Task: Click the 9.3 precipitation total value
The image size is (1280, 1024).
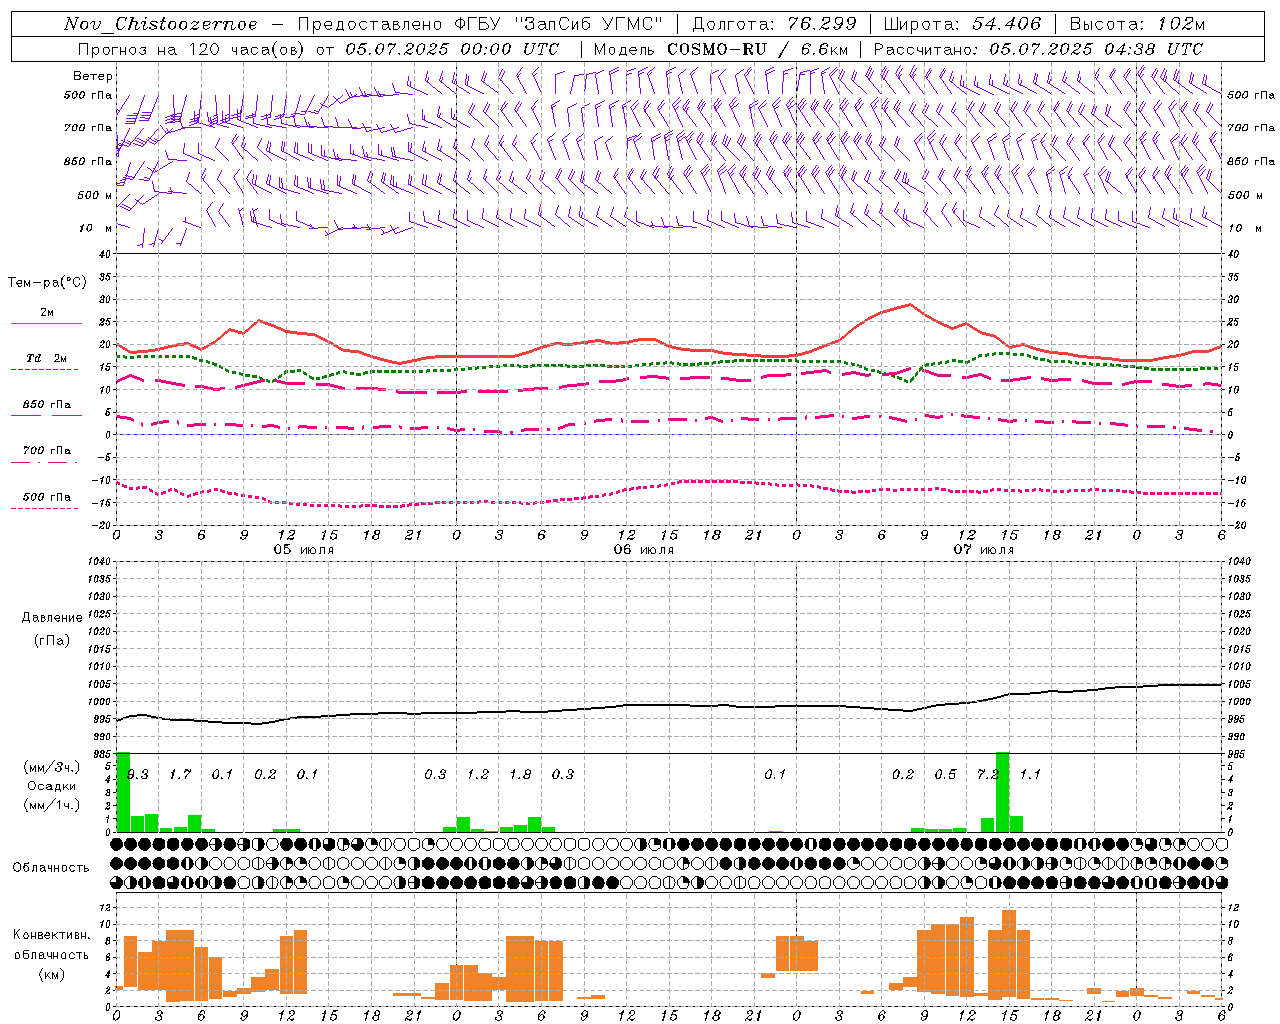Action: 138,774
